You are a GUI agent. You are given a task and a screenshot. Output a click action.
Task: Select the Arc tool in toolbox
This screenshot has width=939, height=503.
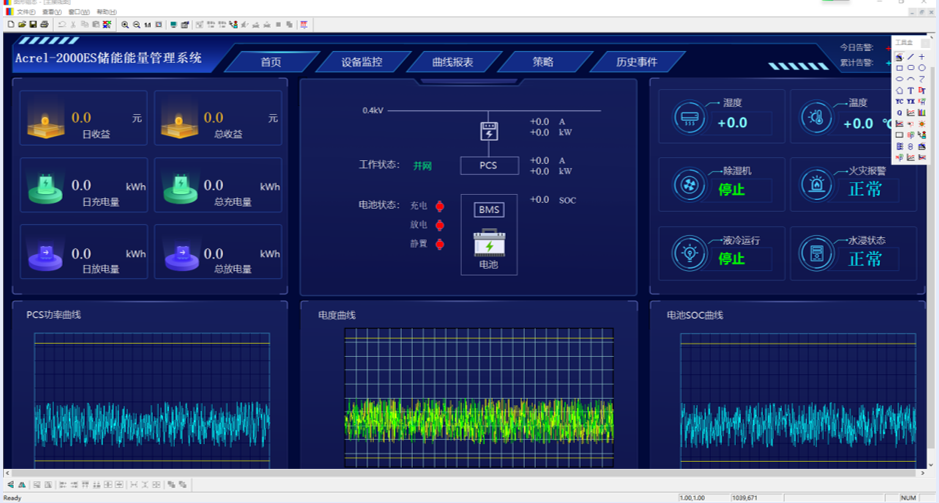[910, 79]
